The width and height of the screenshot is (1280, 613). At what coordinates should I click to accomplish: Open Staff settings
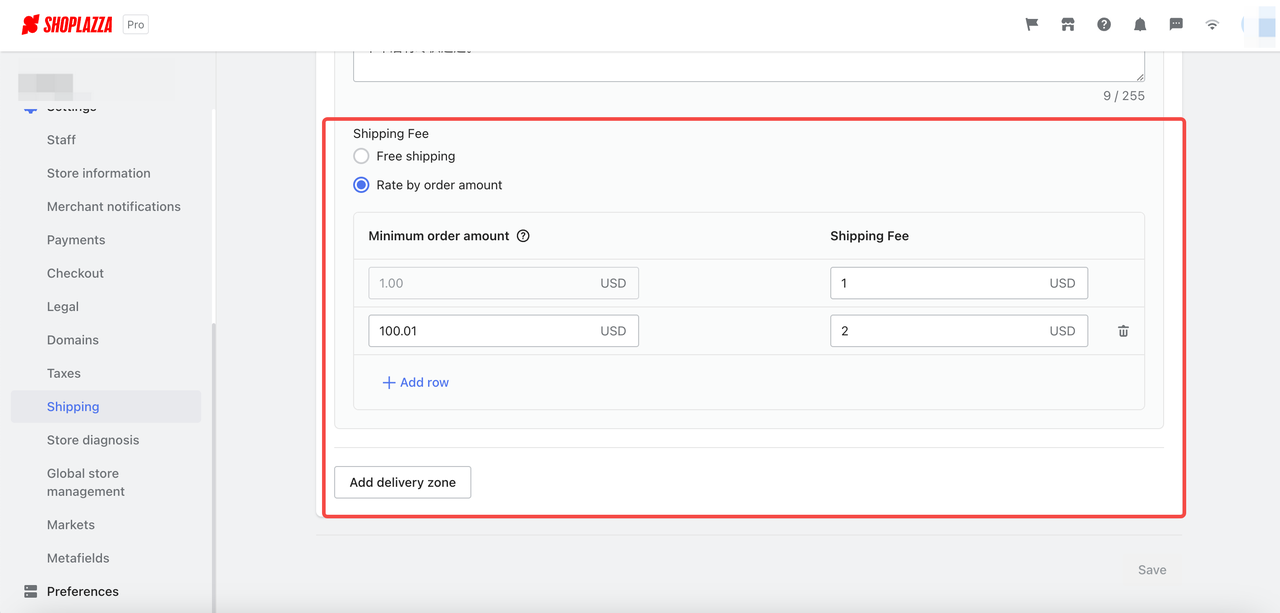coord(61,140)
